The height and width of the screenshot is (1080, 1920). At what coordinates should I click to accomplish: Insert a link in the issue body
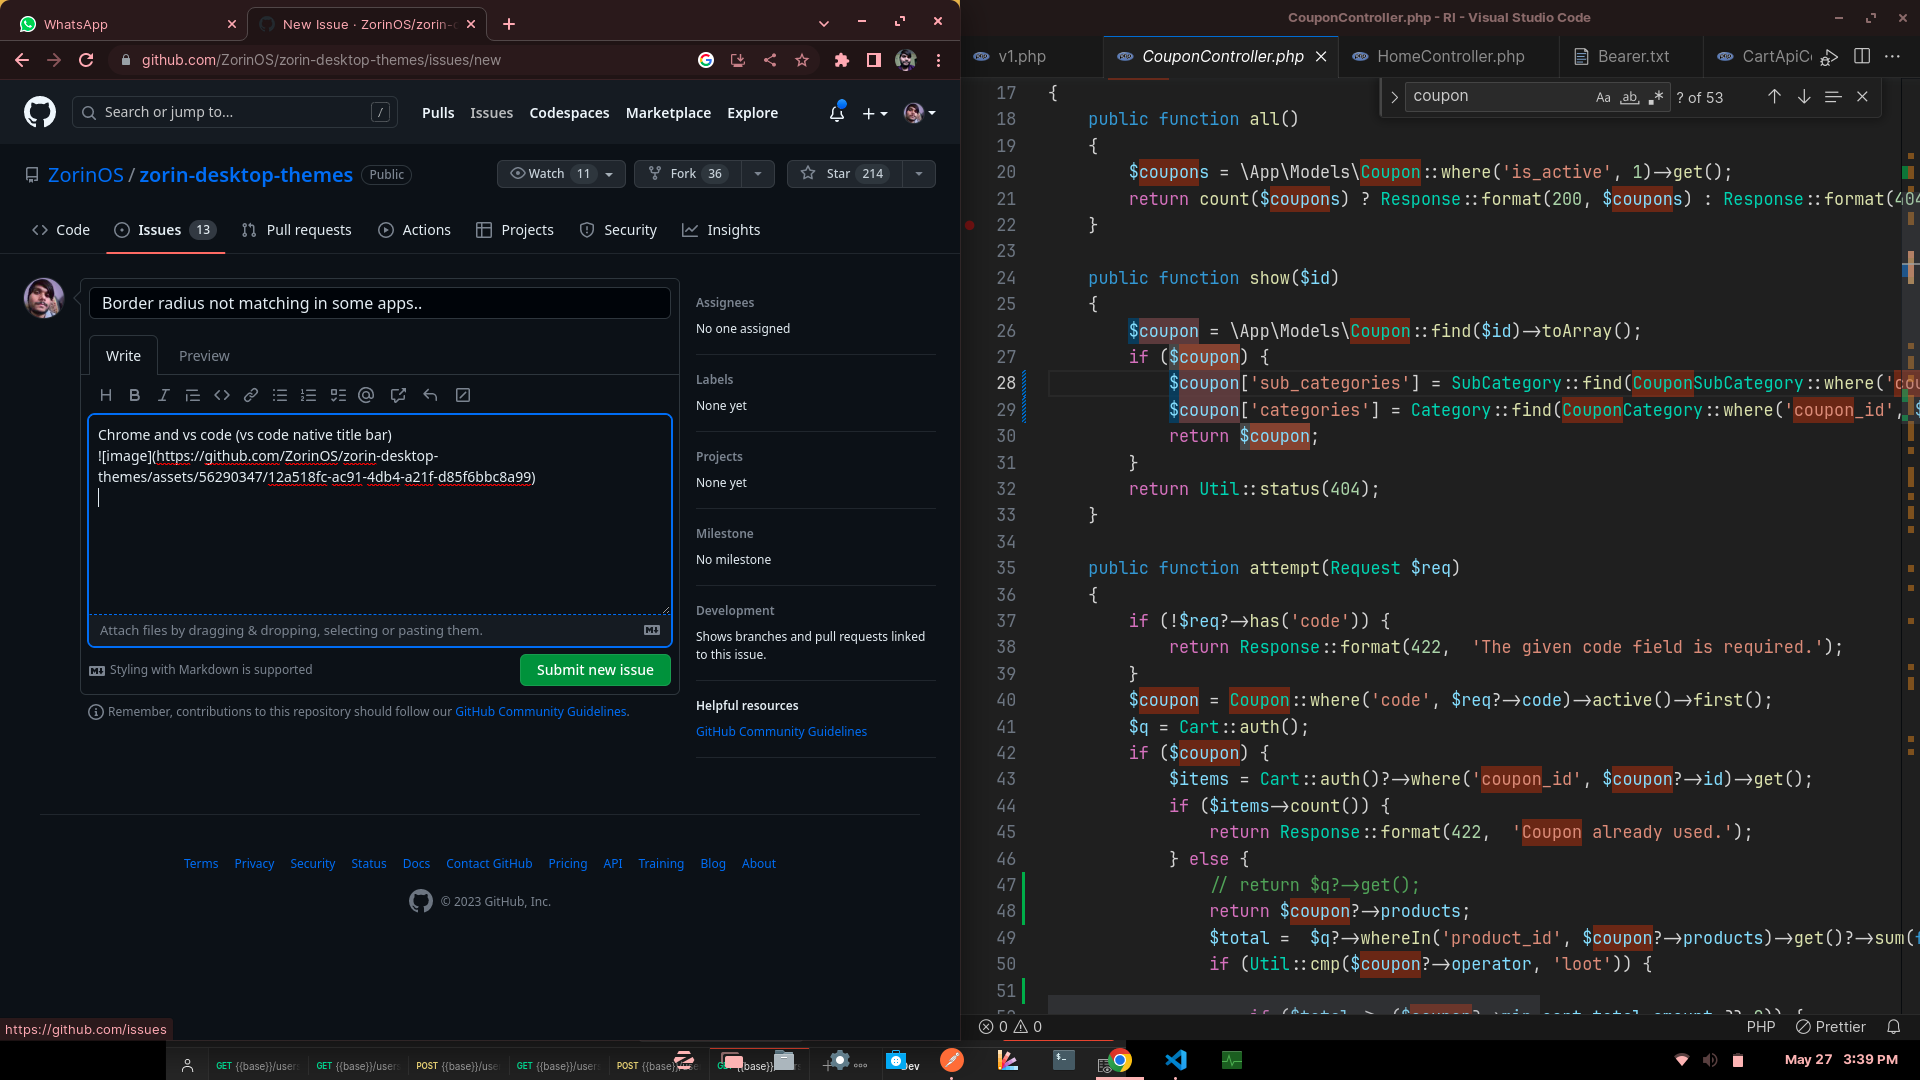click(251, 395)
